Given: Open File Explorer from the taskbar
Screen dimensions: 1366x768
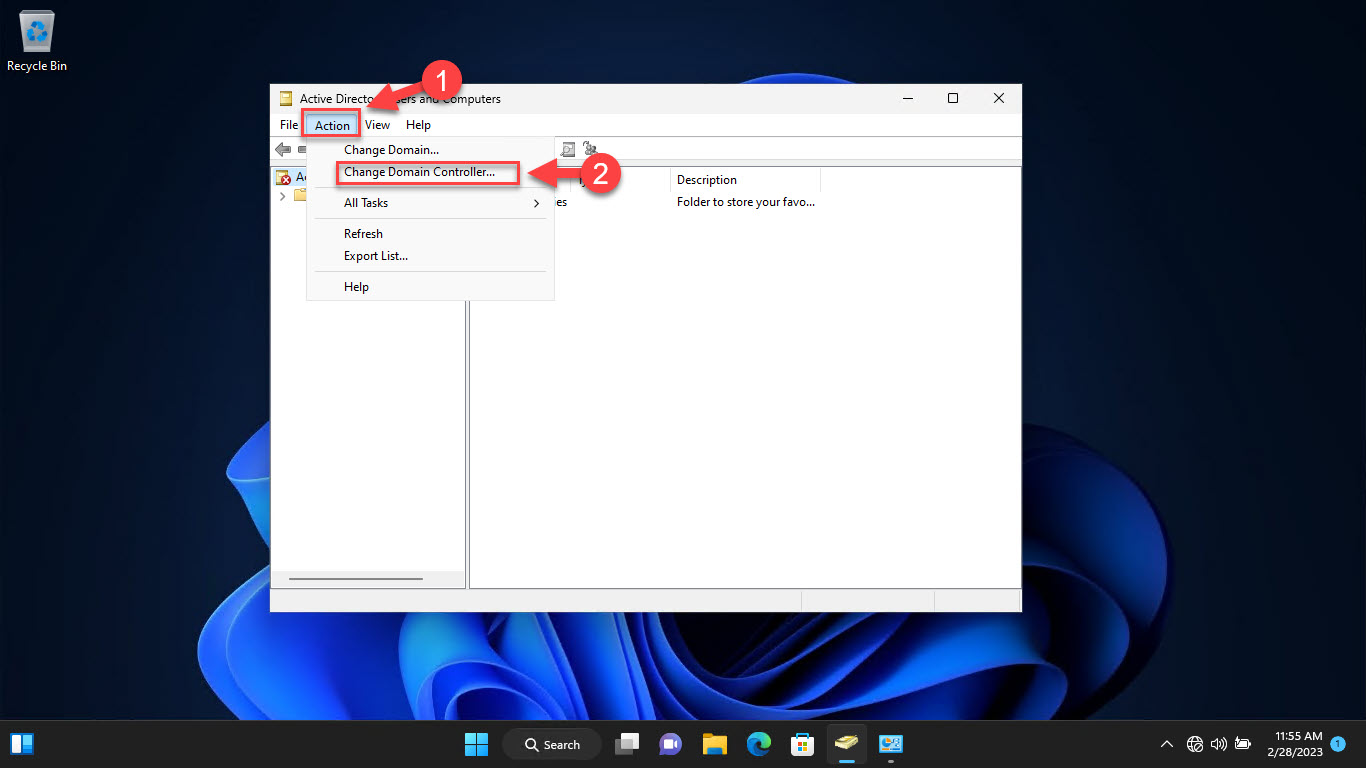Looking at the screenshot, I should coord(714,744).
